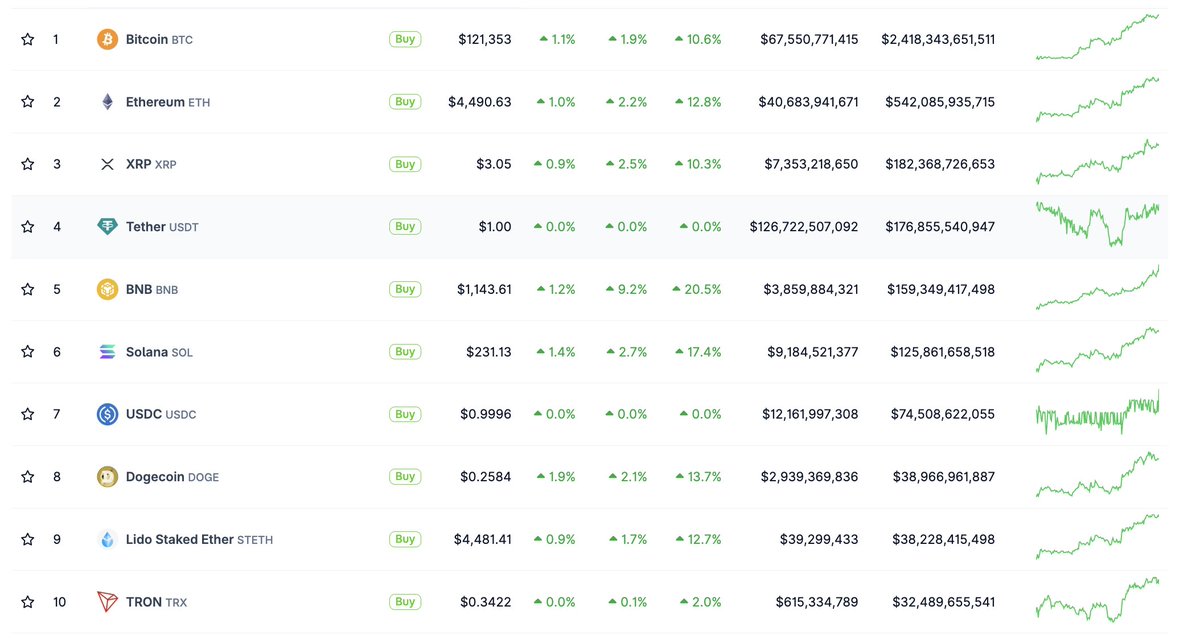This screenshot has height=639, width=1200.
Task: Click the Bitcoin coin logo icon
Action: point(107,39)
